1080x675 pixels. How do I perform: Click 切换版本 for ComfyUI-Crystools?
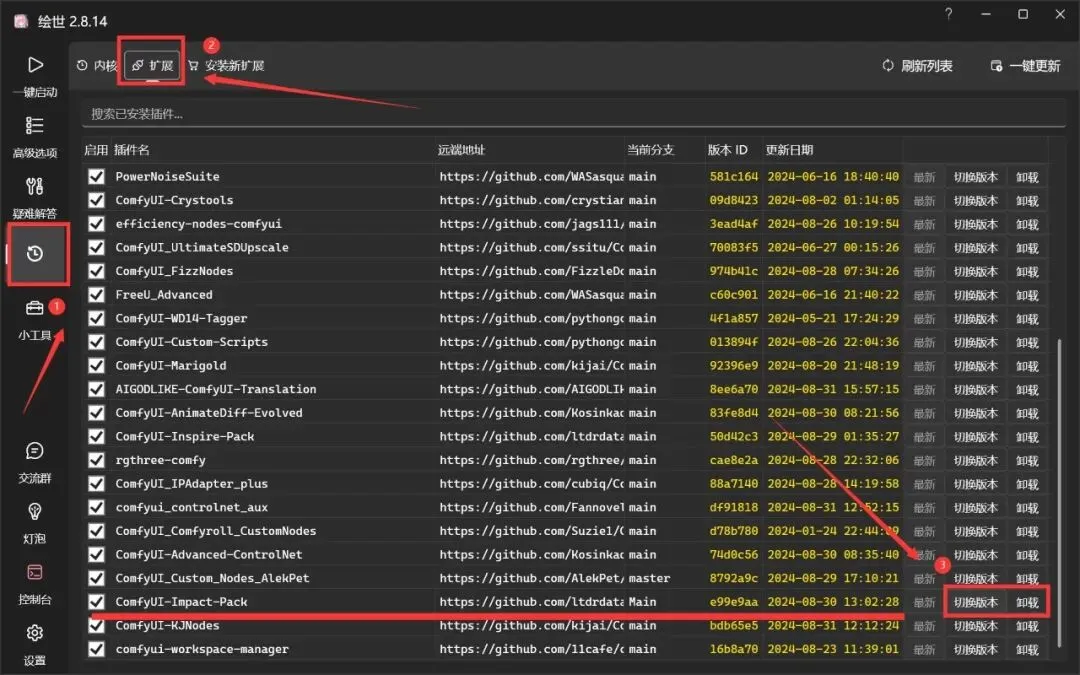click(x=975, y=200)
